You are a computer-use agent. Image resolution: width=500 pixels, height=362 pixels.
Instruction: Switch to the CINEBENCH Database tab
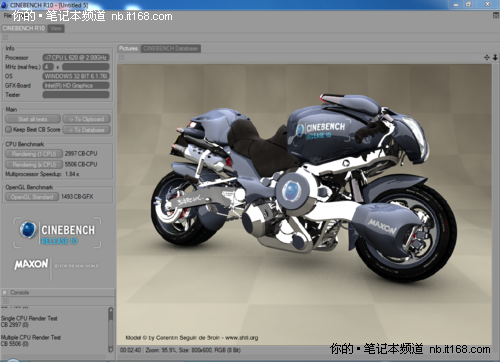(x=171, y=49)
